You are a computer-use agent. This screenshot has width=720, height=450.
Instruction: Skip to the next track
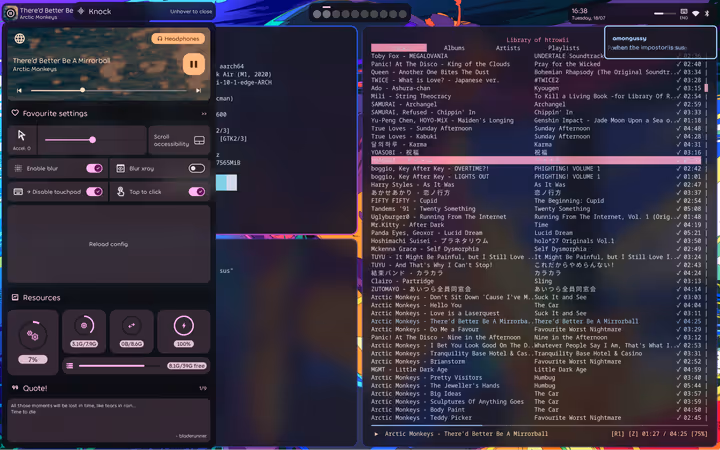(x=198, y=90)
